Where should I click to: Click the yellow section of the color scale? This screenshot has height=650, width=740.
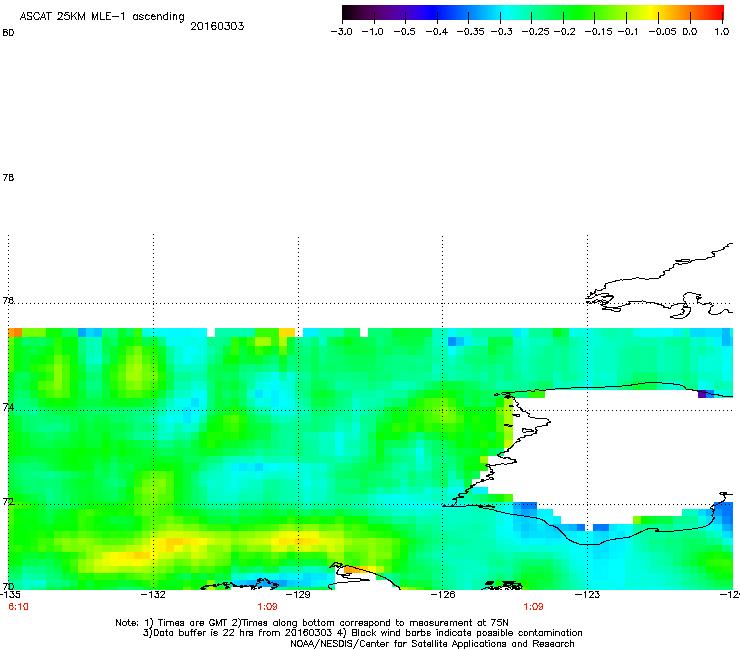(651, 13)
